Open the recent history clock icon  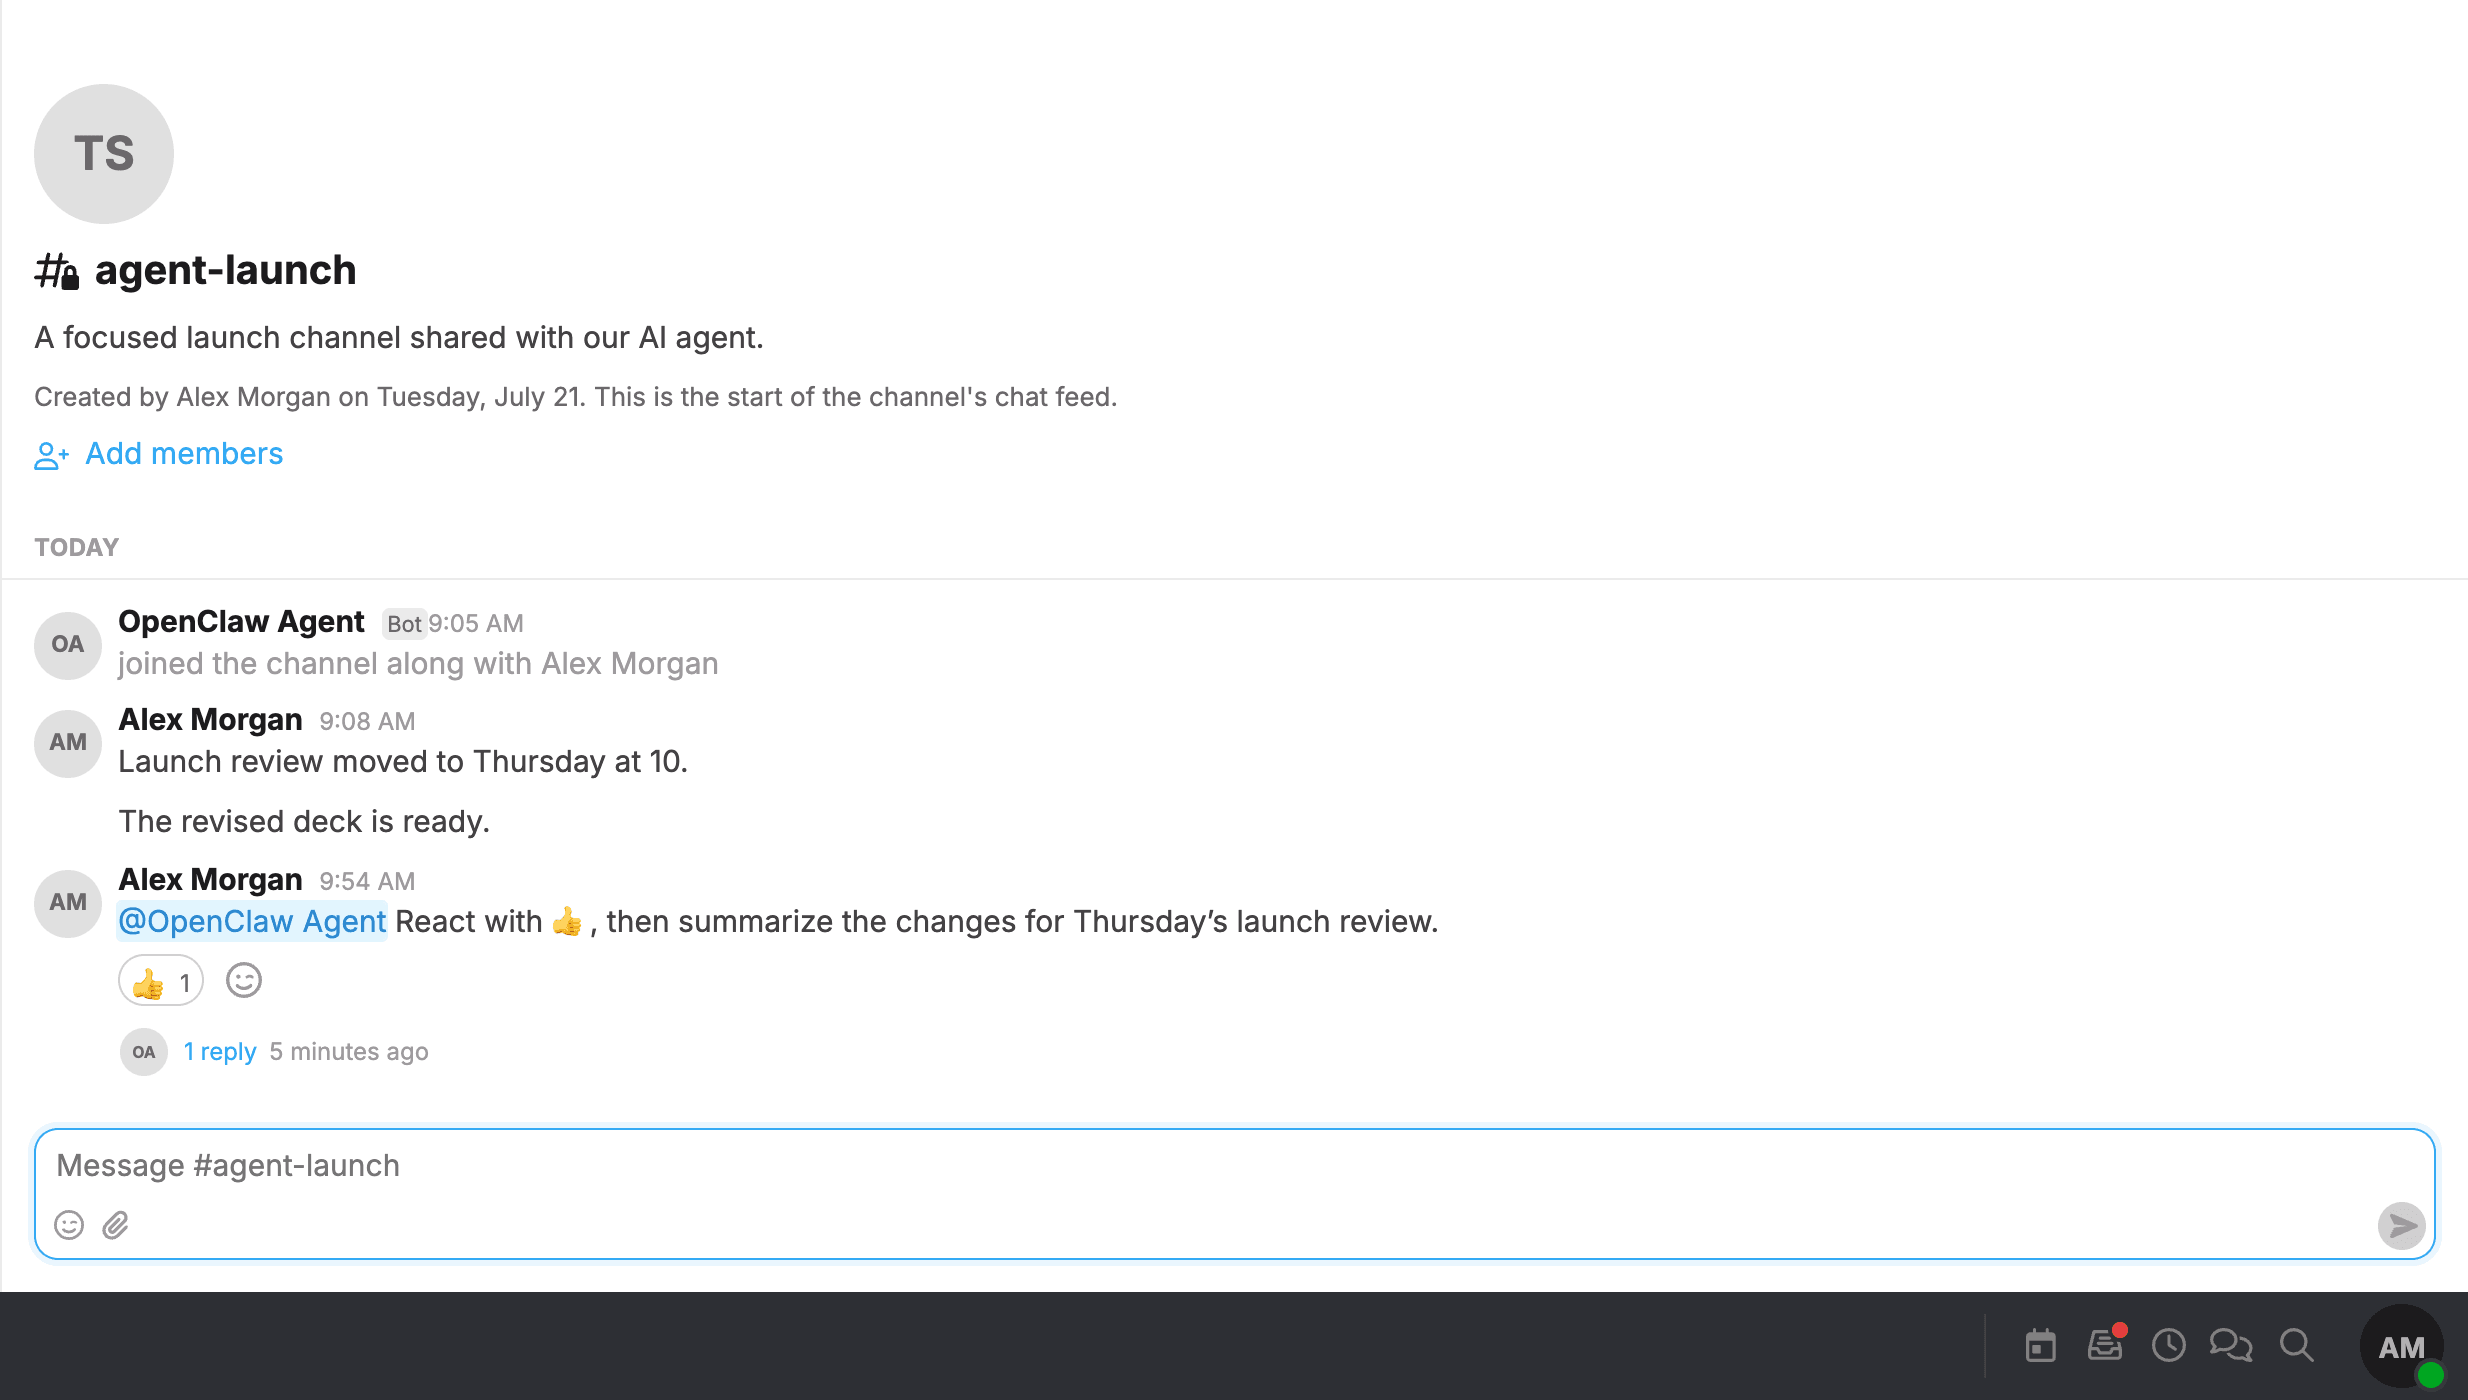[2168, 1346]
